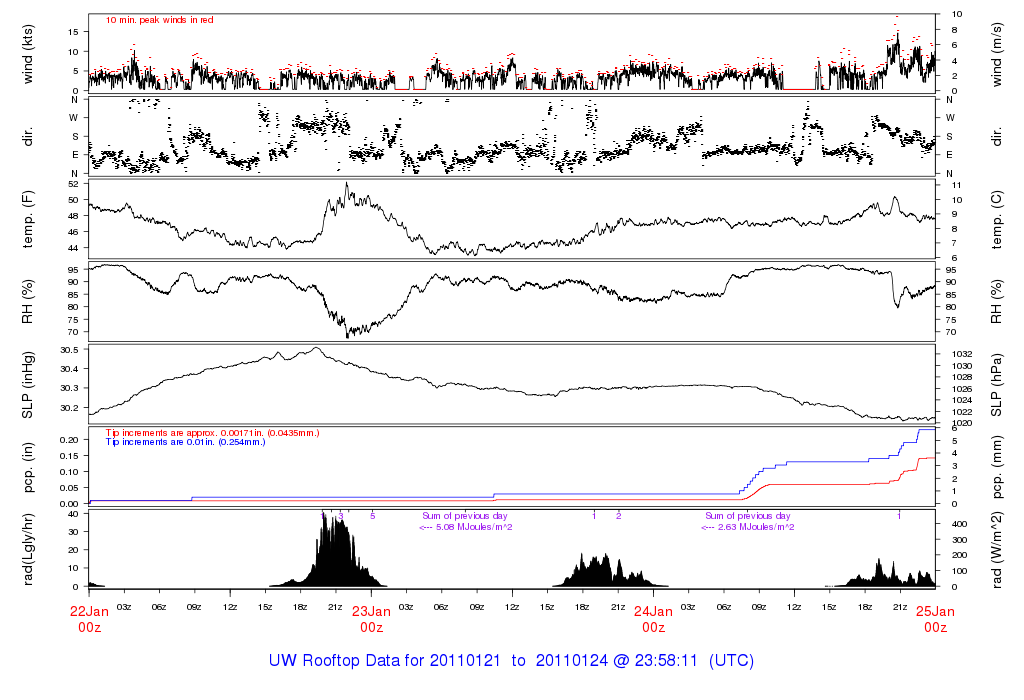Select the "UW Rooftop Data for 20110121" title
Image resolution: width=1024 pixels, height=700 pixels.
[x=385, y=660]
